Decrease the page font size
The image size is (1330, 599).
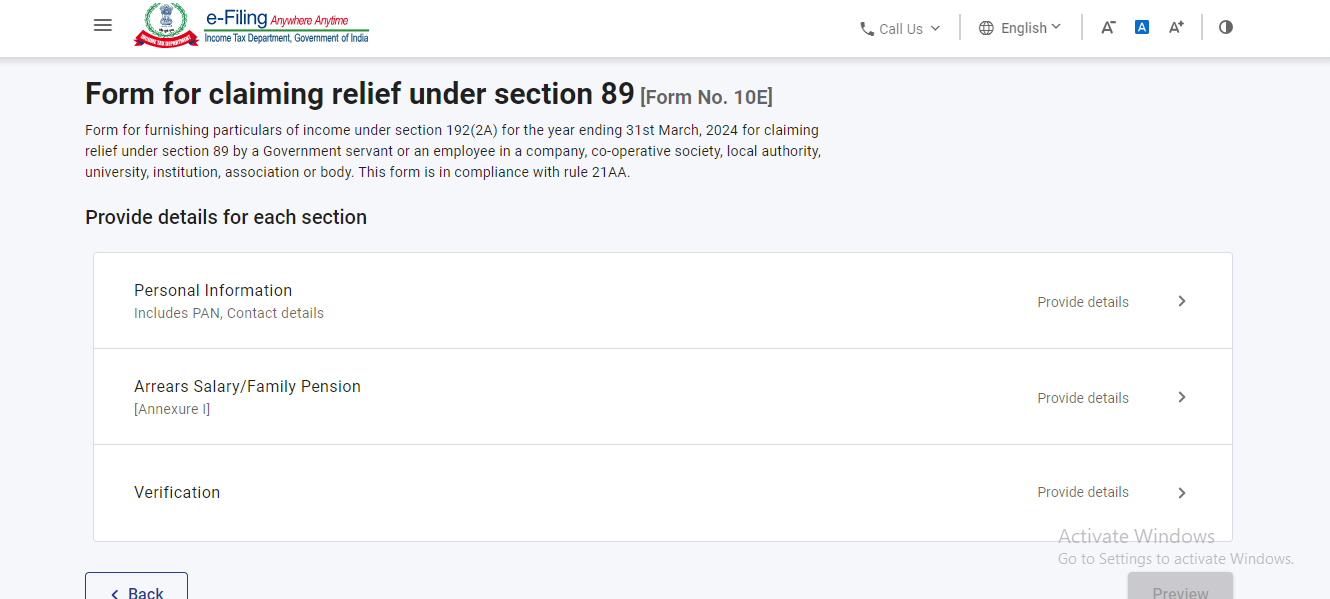[1108, 28]
